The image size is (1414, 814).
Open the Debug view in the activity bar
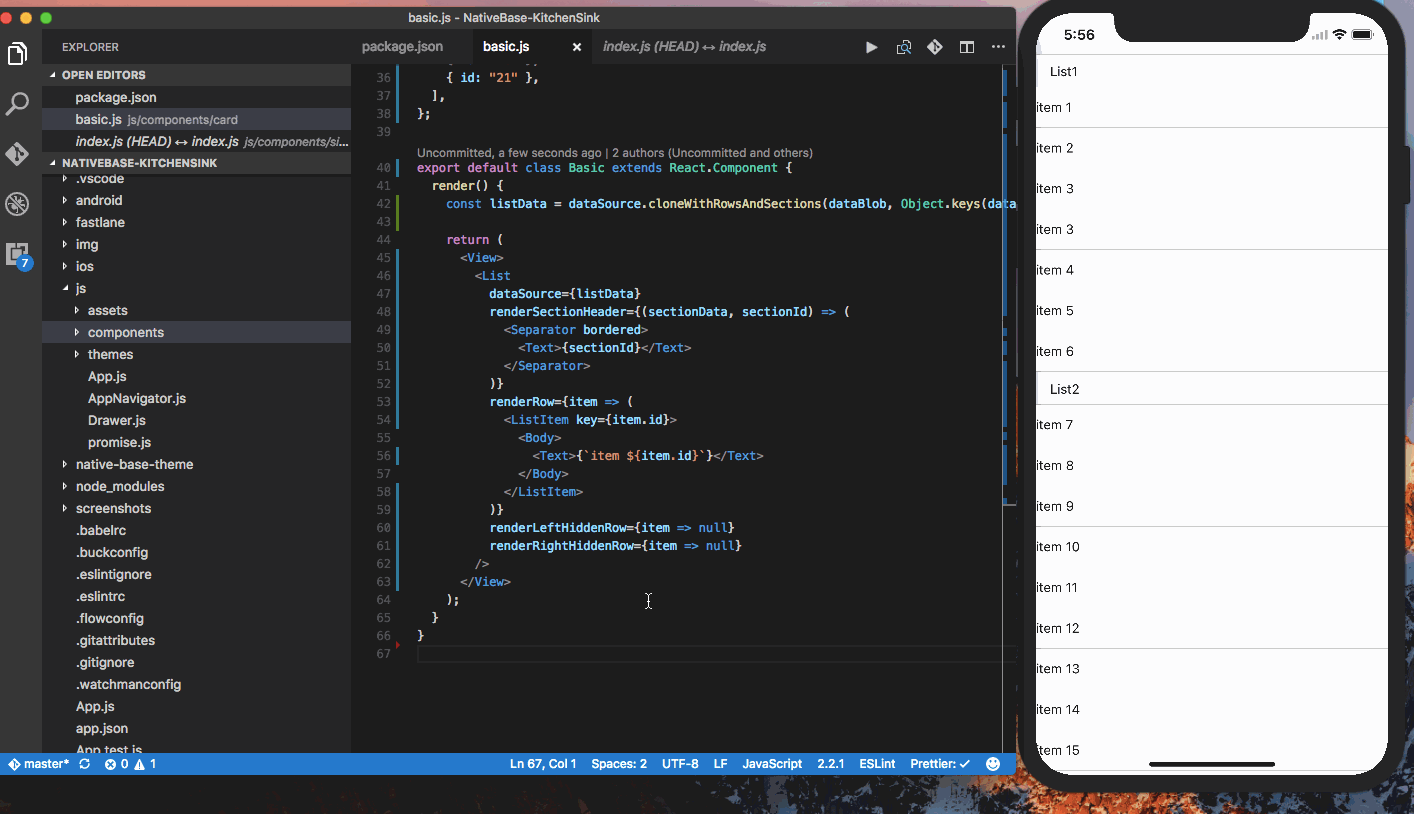tap(17, 203)
